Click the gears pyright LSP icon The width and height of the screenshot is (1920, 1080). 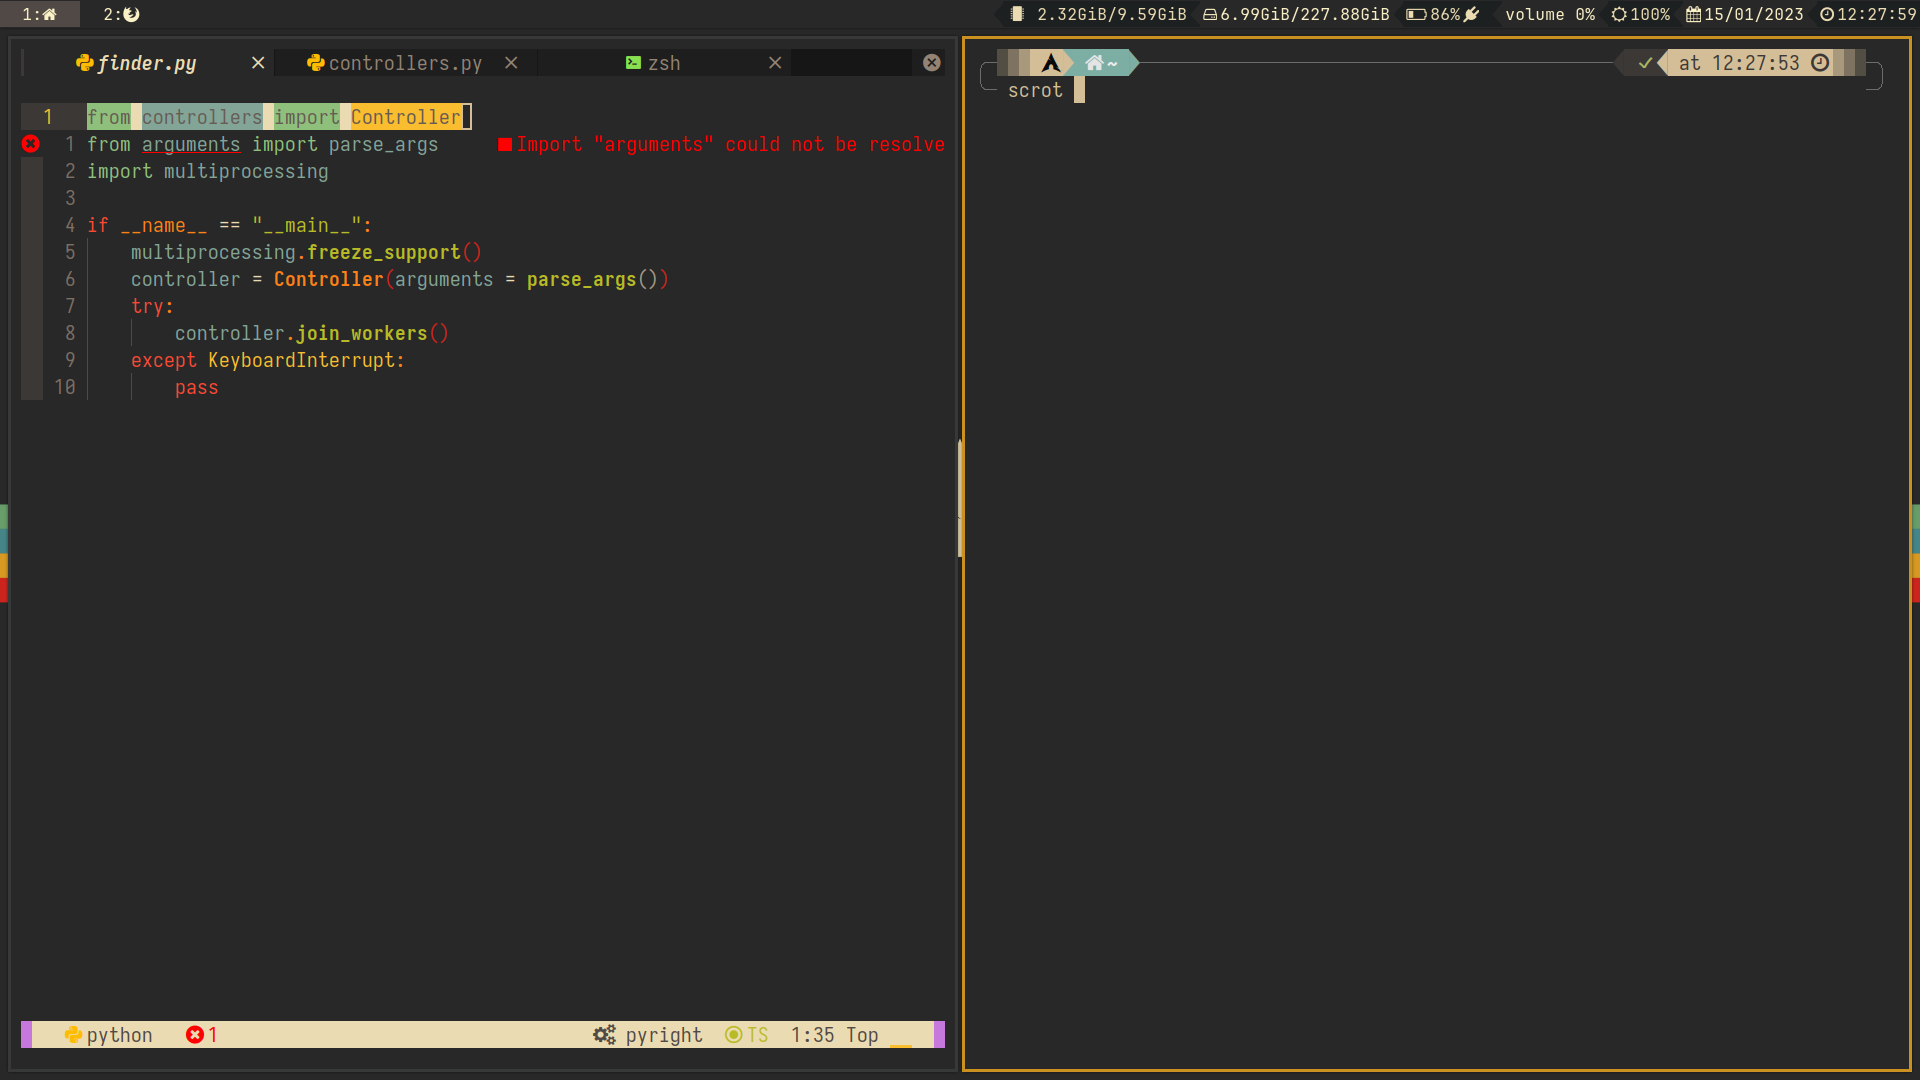(x=604, y=1035)
